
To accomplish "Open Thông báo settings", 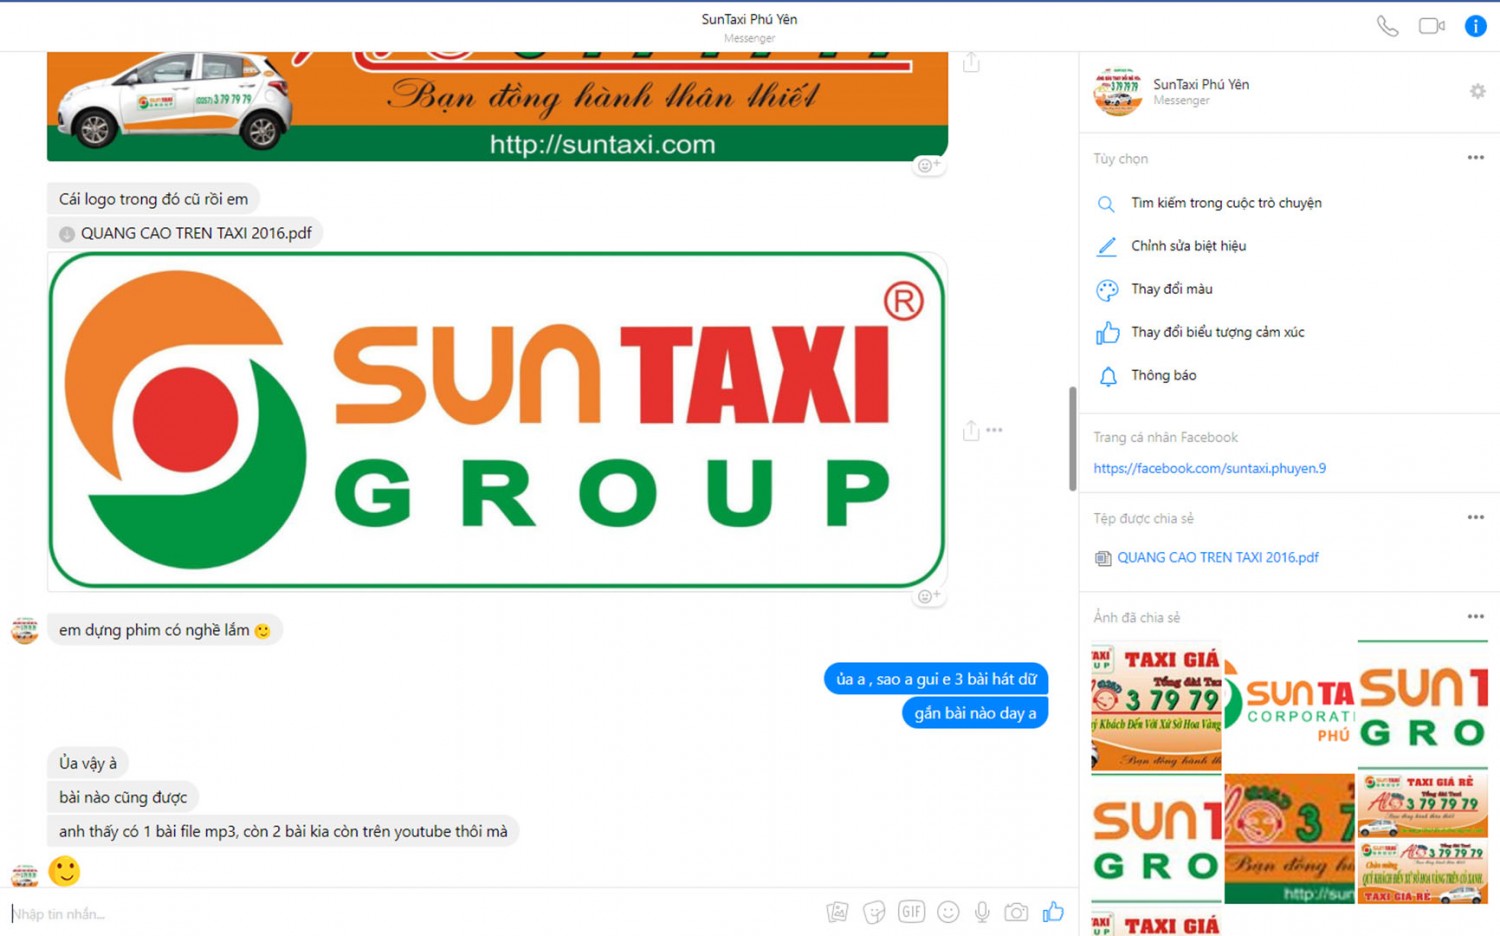I will (x=1163, y=375).
